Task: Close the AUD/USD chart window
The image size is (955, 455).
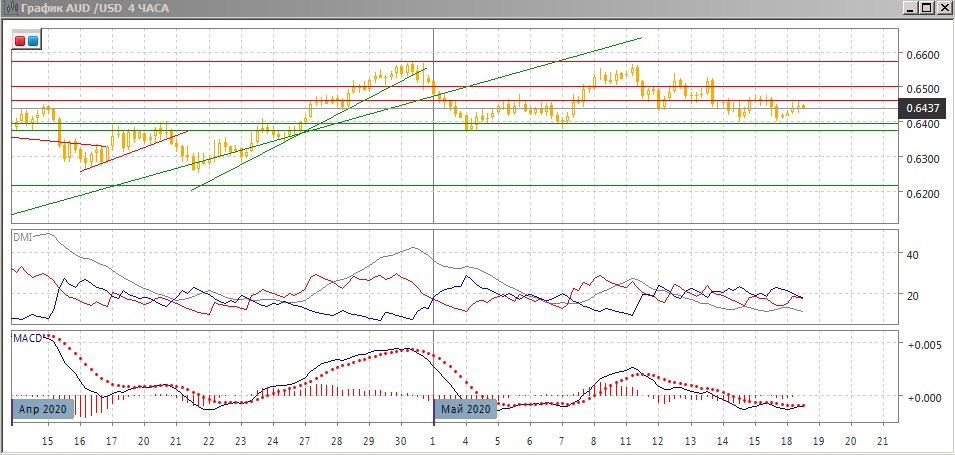Action: click(x=943, y=8)
